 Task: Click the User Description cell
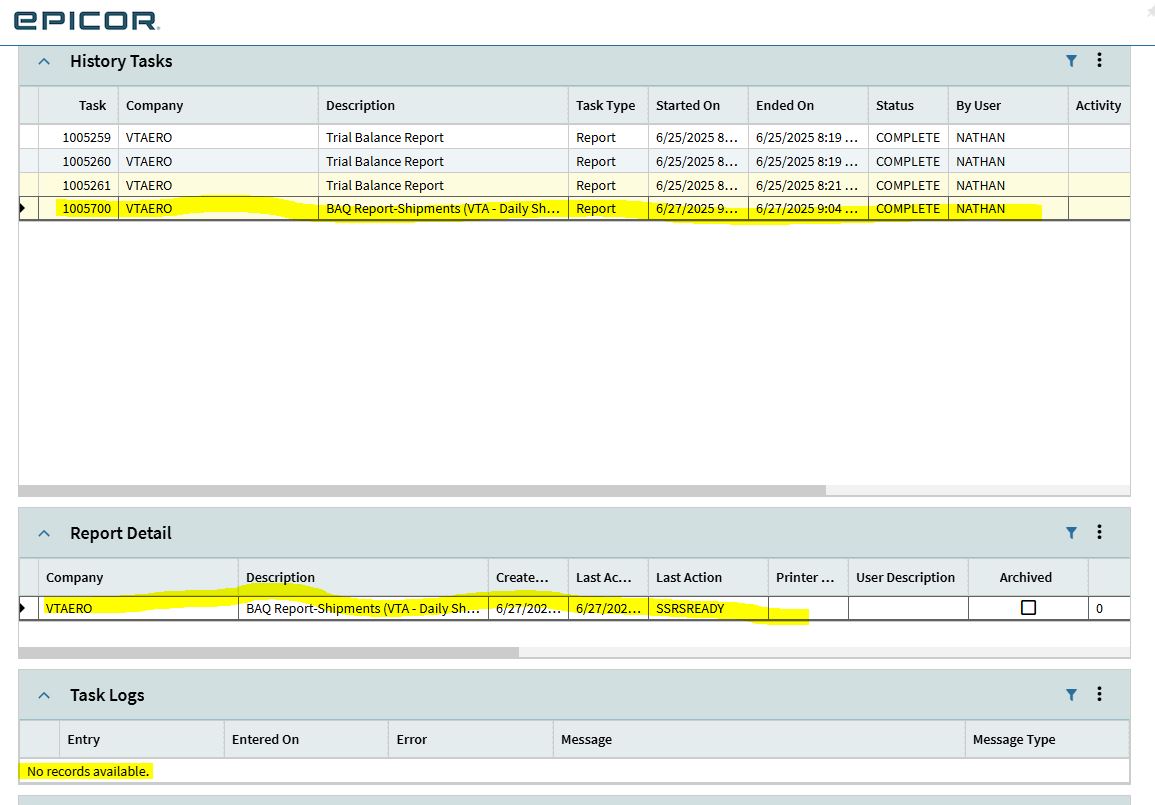tap(908, 608)
